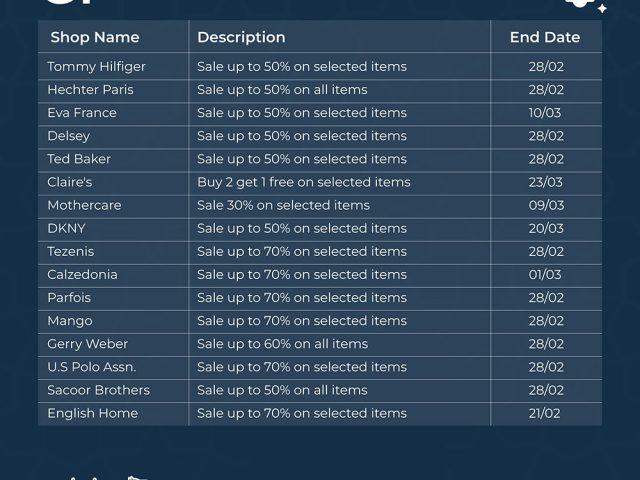The height and width of the screenshot is (480, 640).
Task: Click the Delsey shop name
Action: coord(68,136)
